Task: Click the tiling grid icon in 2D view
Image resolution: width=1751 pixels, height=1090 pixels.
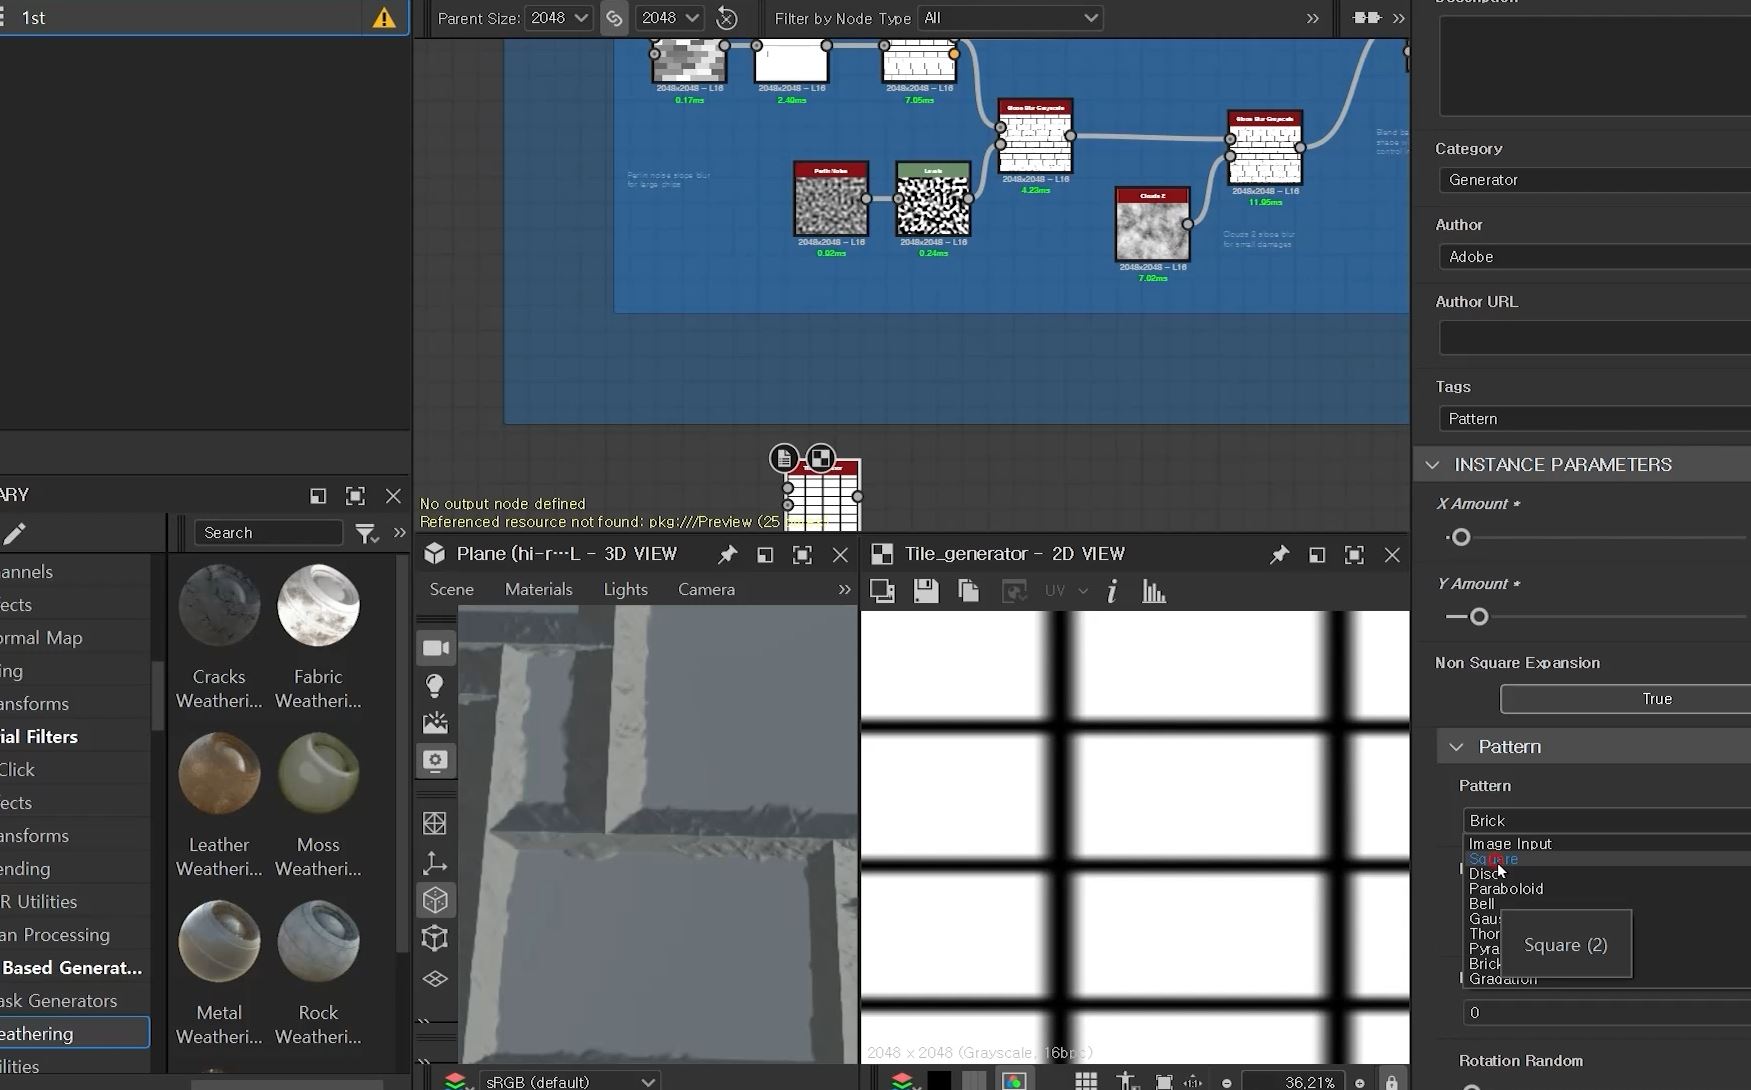Action: tap(1086, 1081)
